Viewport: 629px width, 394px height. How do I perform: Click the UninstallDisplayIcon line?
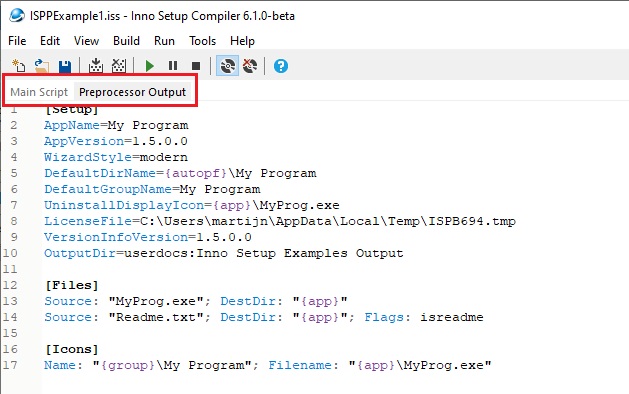192,205
